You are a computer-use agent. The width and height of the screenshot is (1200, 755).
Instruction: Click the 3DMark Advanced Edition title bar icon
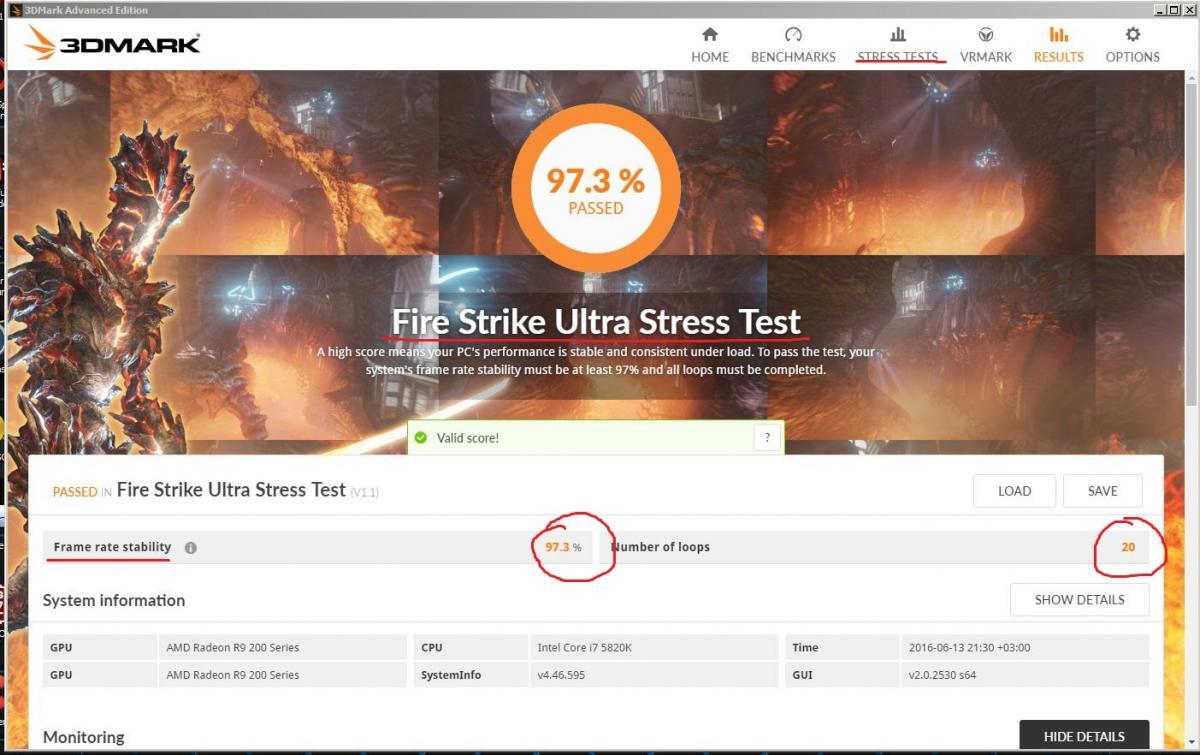pyautogui.click(x=15, y=10)
